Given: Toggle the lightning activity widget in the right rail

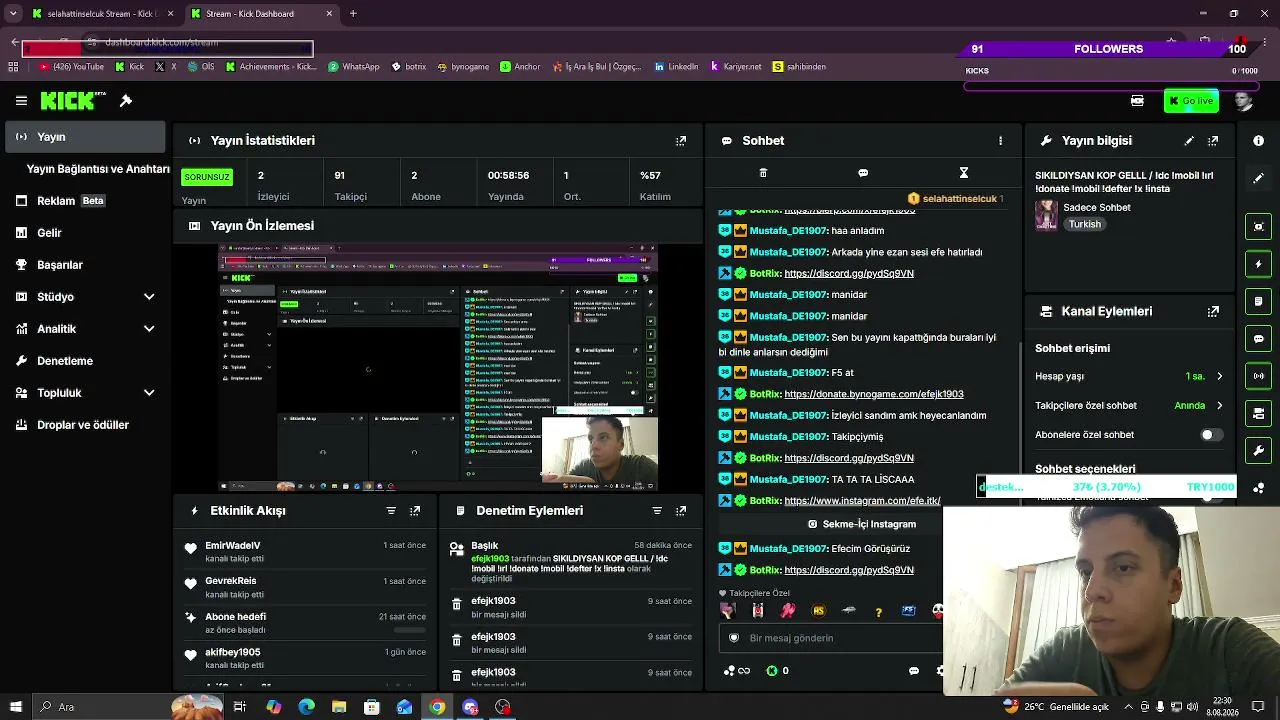Looking at the screenshot, I should [x=1259, y=264].
